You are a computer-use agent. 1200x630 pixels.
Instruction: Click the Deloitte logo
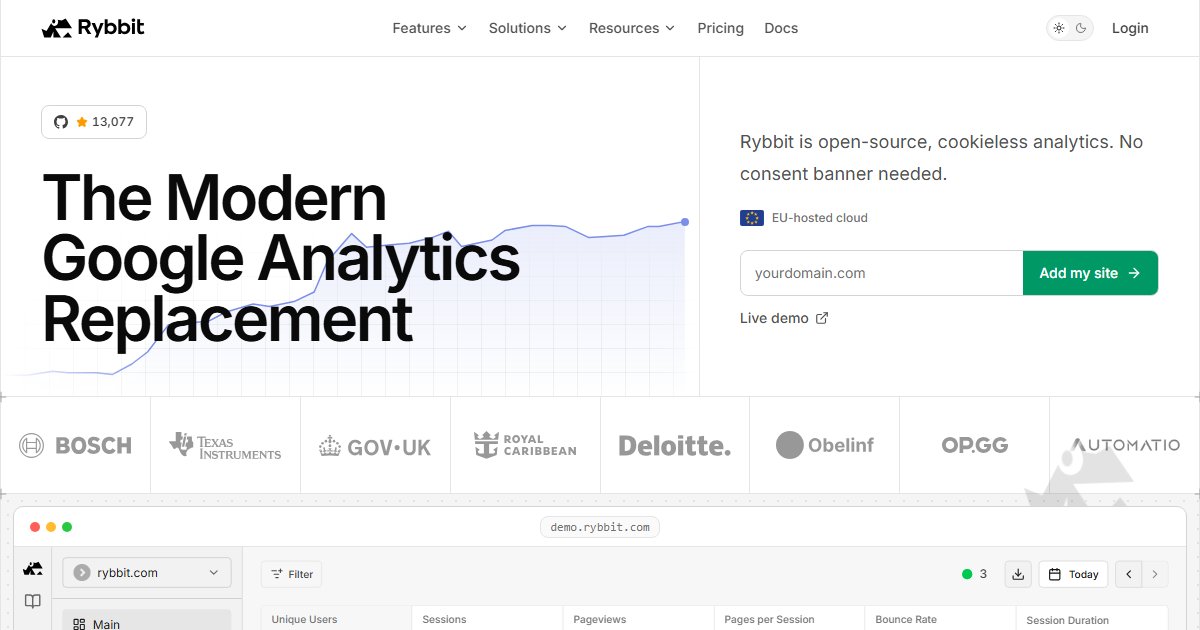(675, 445)
